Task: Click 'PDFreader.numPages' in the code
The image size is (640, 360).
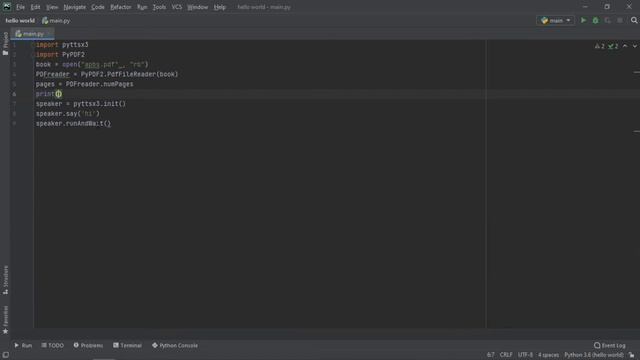Action: tap(100, 84)
